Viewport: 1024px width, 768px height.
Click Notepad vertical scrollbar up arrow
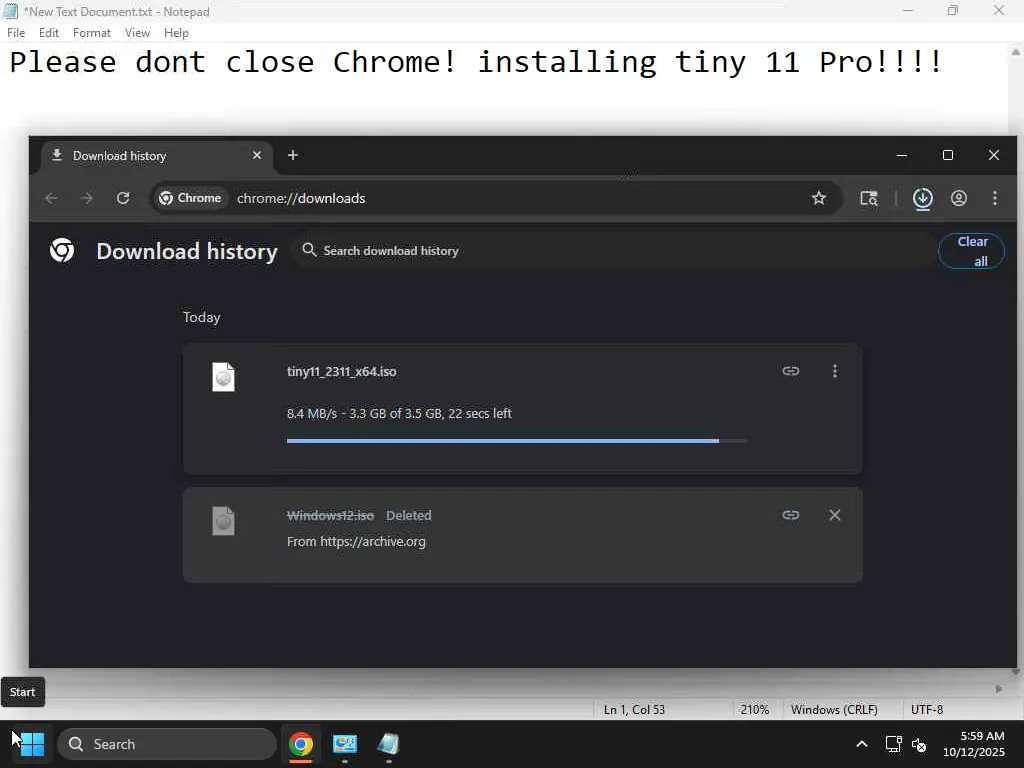(x=1016, y=52)
